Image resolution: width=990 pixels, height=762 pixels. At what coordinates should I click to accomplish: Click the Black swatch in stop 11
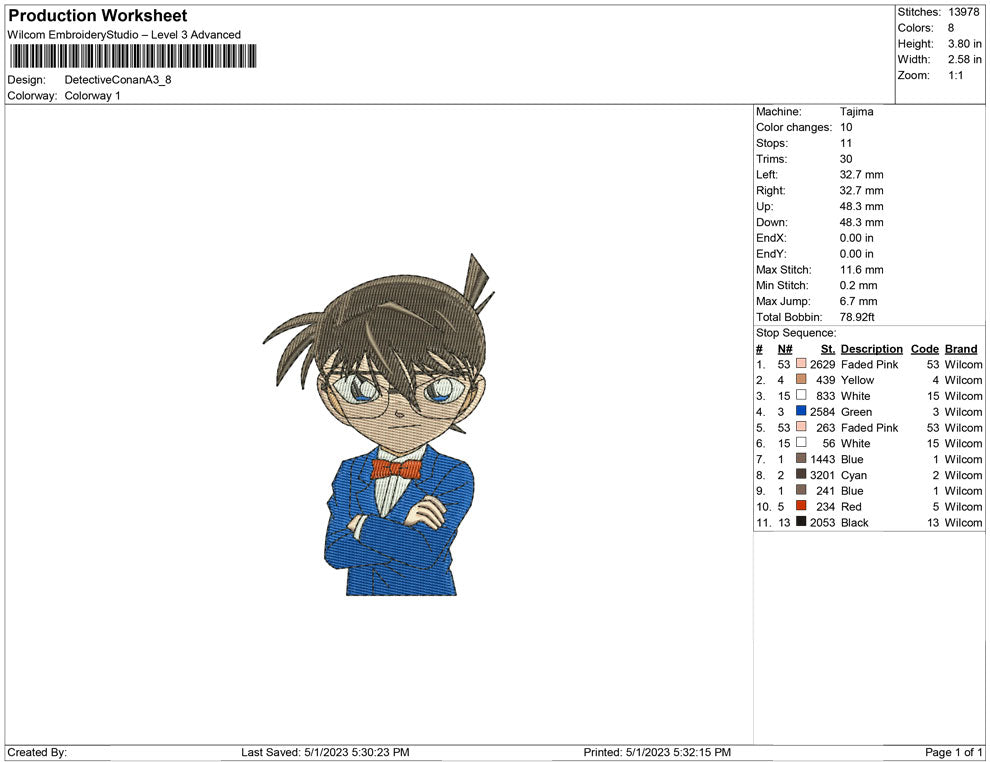coord(801,521)
